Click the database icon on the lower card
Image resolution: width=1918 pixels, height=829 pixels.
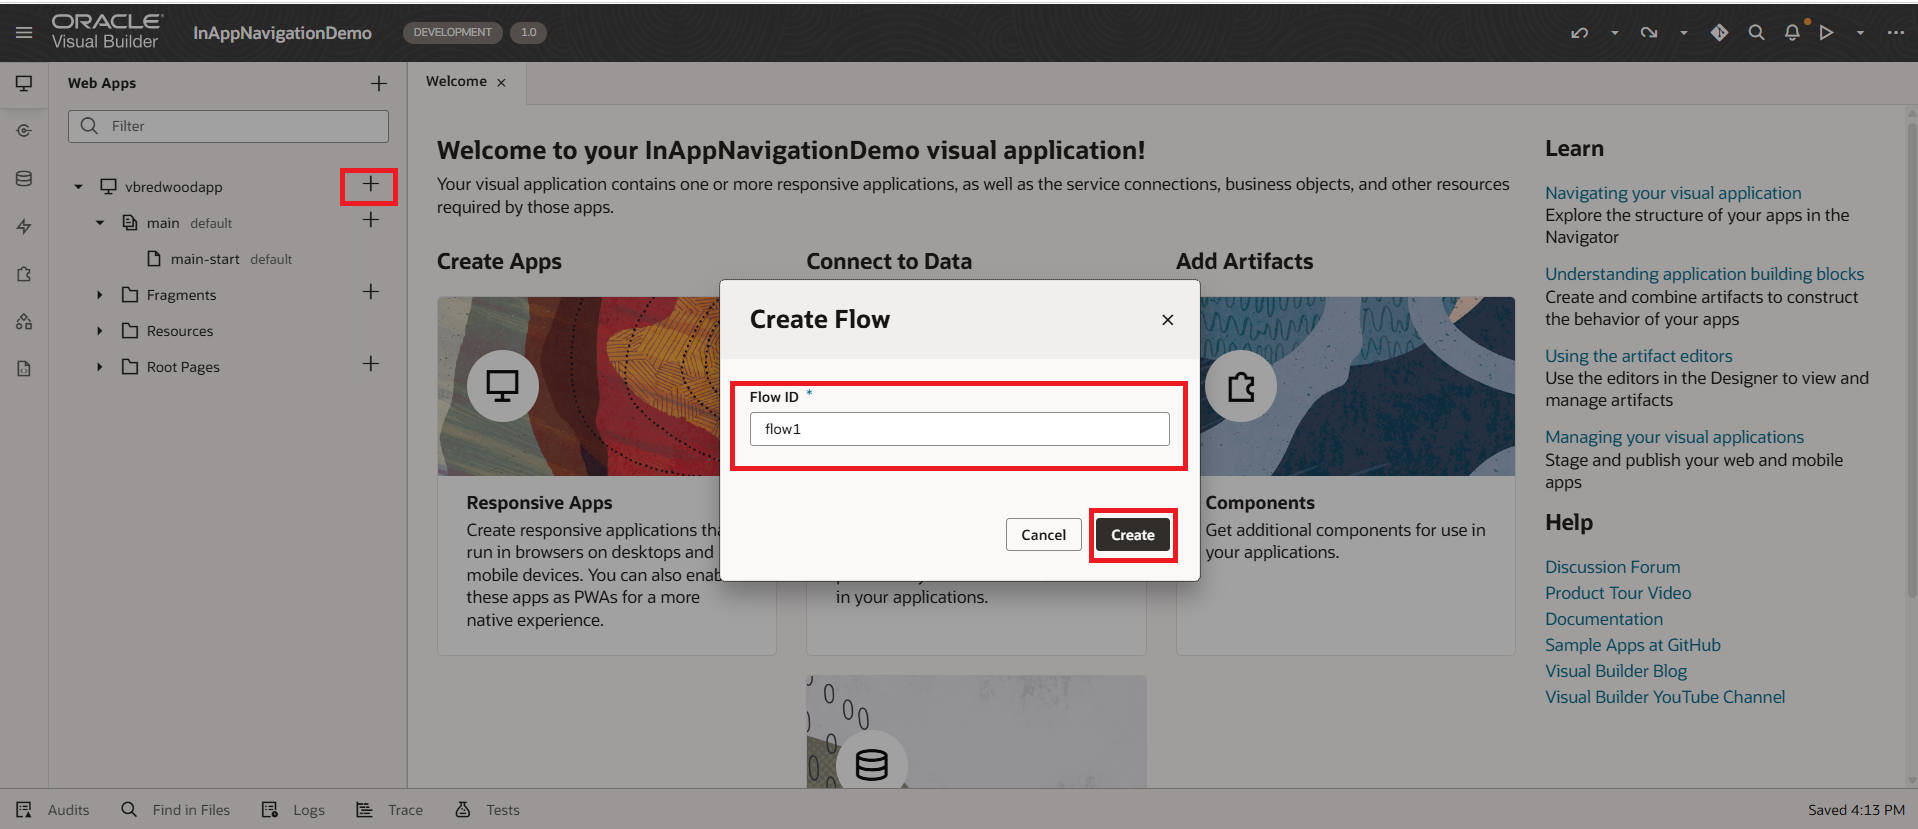(871, 764)
